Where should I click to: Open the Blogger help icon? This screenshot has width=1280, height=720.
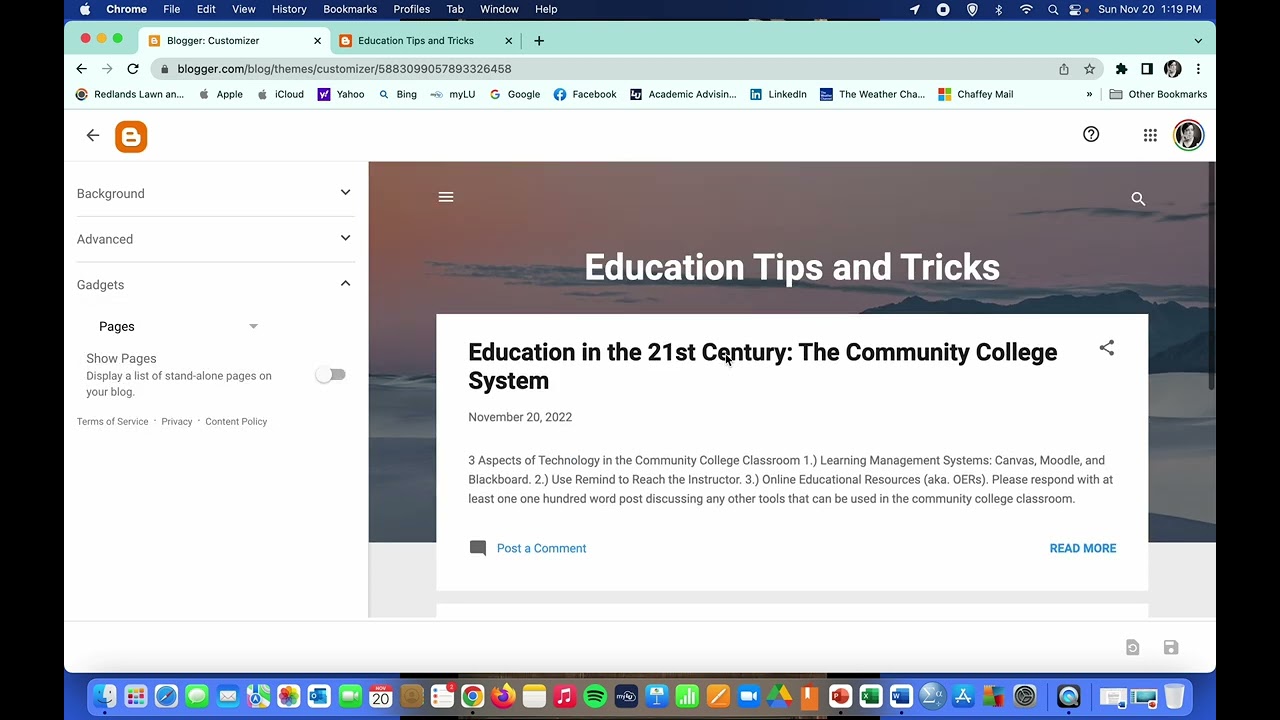pyautogui.click(x=1091, y=134)
